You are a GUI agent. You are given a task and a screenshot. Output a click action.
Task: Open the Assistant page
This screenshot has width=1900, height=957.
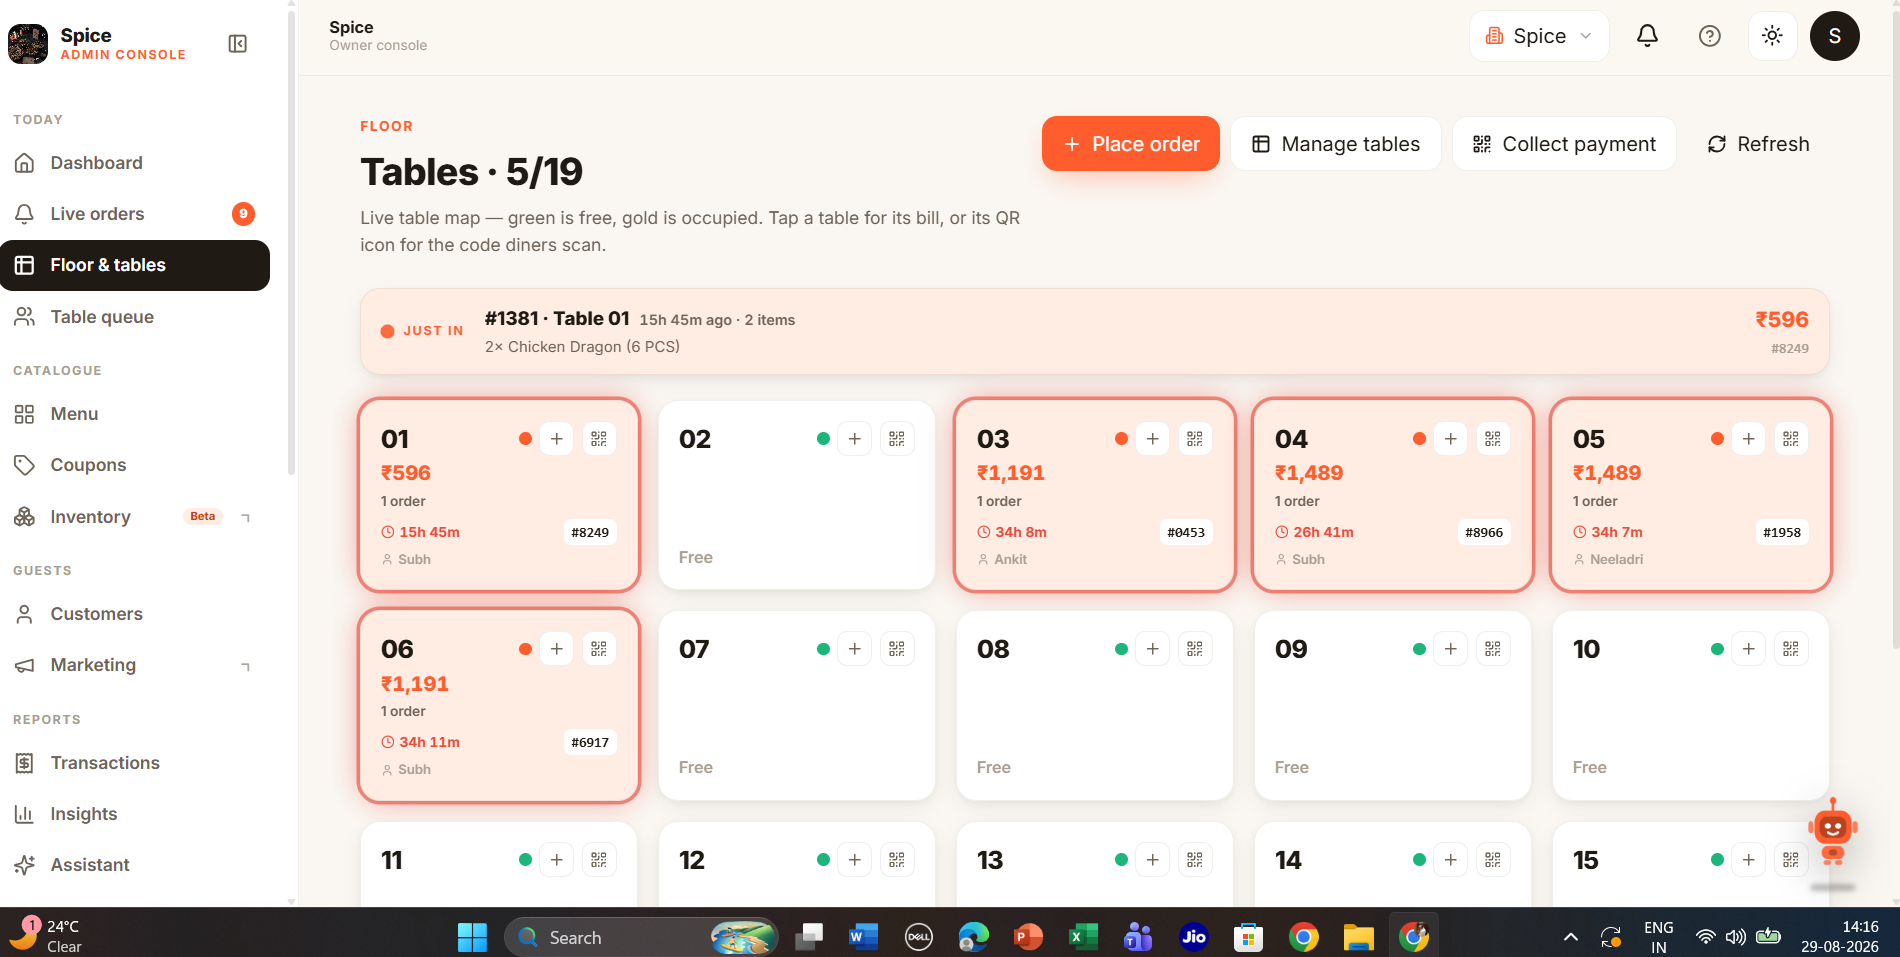135,865
